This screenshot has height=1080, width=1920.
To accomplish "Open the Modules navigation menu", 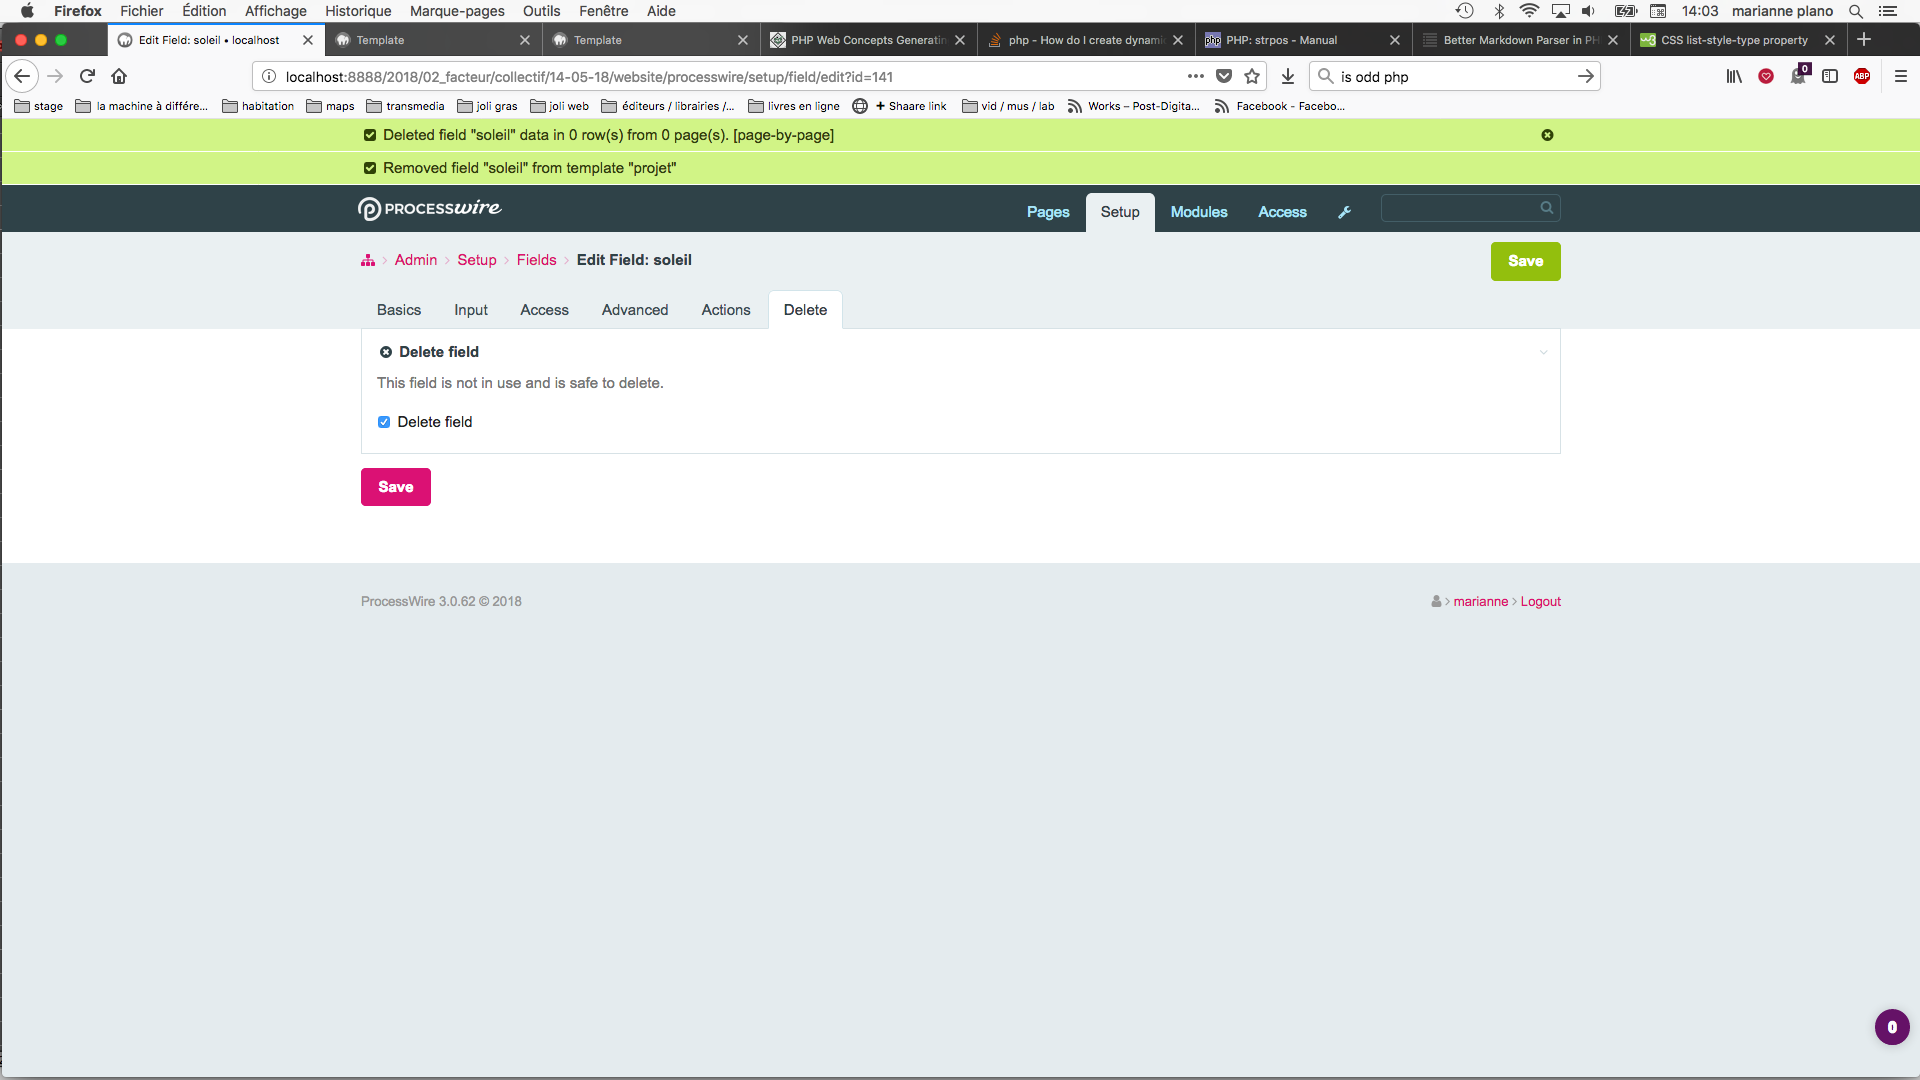I will (x=1198, y=212).
